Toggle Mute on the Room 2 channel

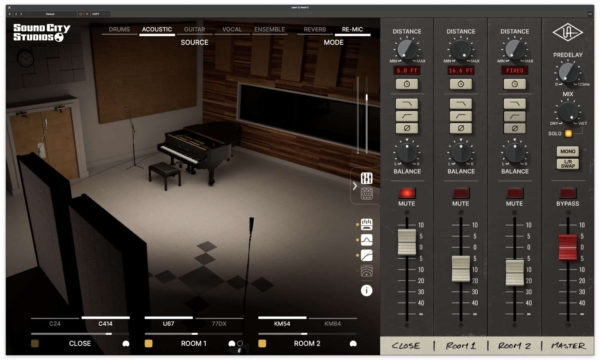[515, 193]
